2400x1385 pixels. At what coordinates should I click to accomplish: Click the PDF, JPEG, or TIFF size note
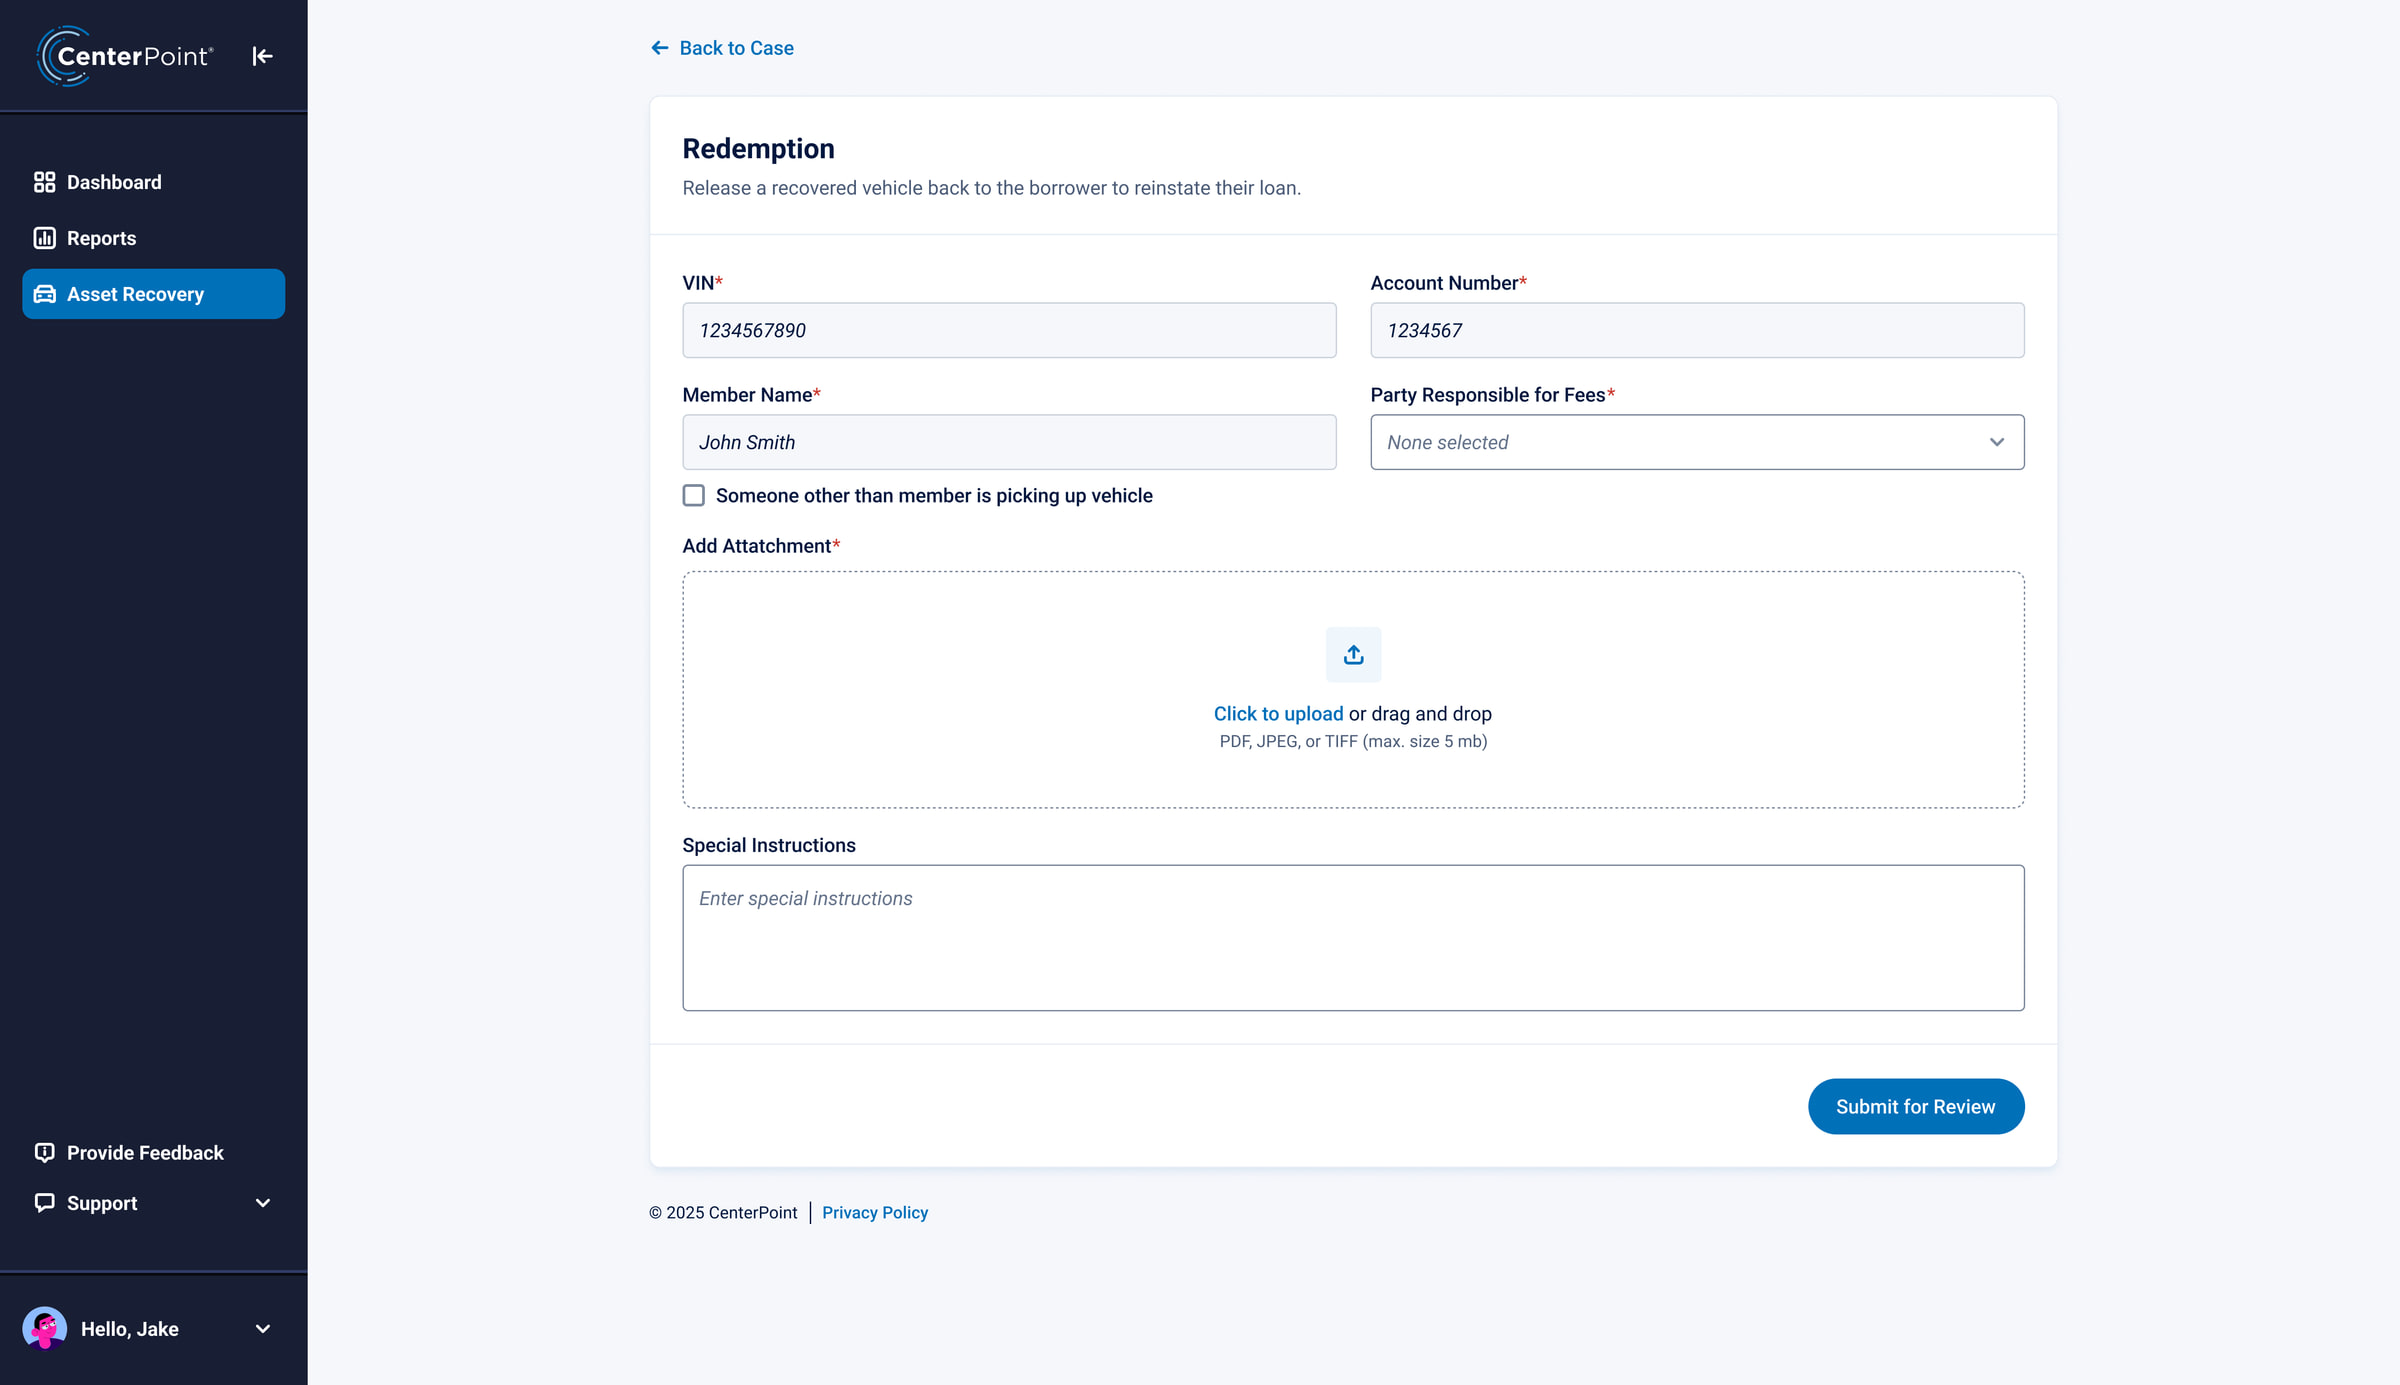tap(1353, 741)
